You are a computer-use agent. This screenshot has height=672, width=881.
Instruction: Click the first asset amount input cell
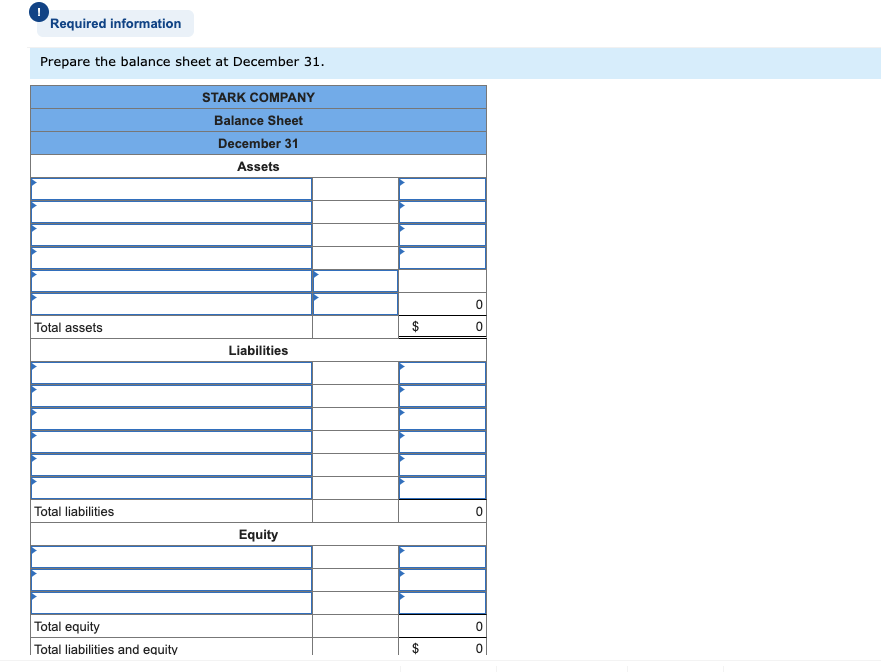441,188
